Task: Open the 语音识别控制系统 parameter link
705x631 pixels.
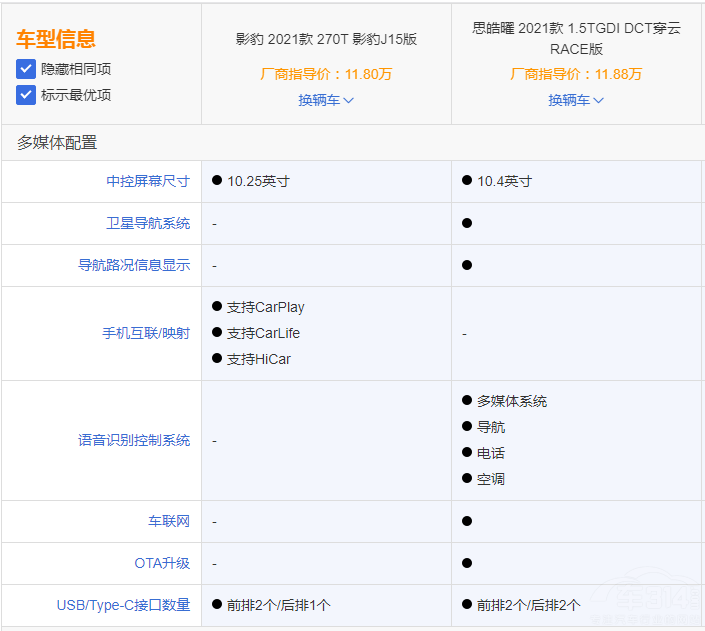Action: pyautogui.click(x=134, y=440)
